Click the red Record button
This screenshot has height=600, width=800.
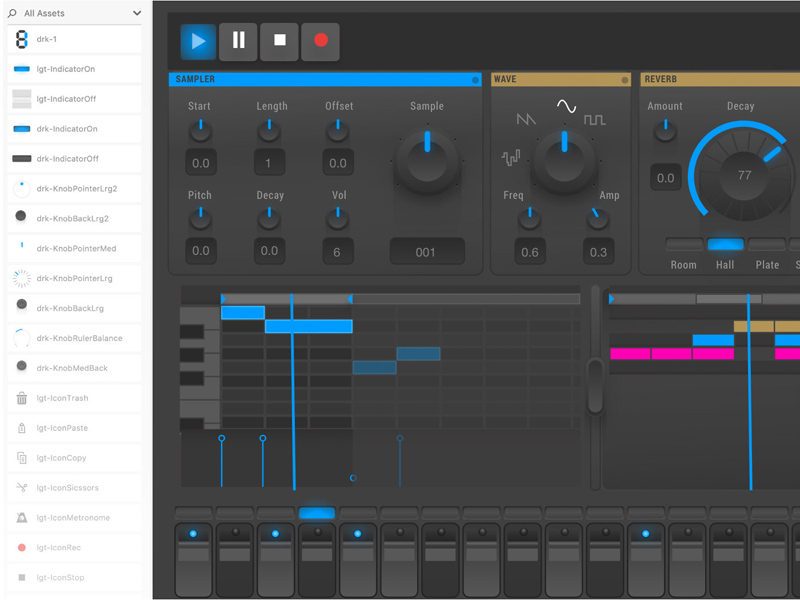click(320, 41)
